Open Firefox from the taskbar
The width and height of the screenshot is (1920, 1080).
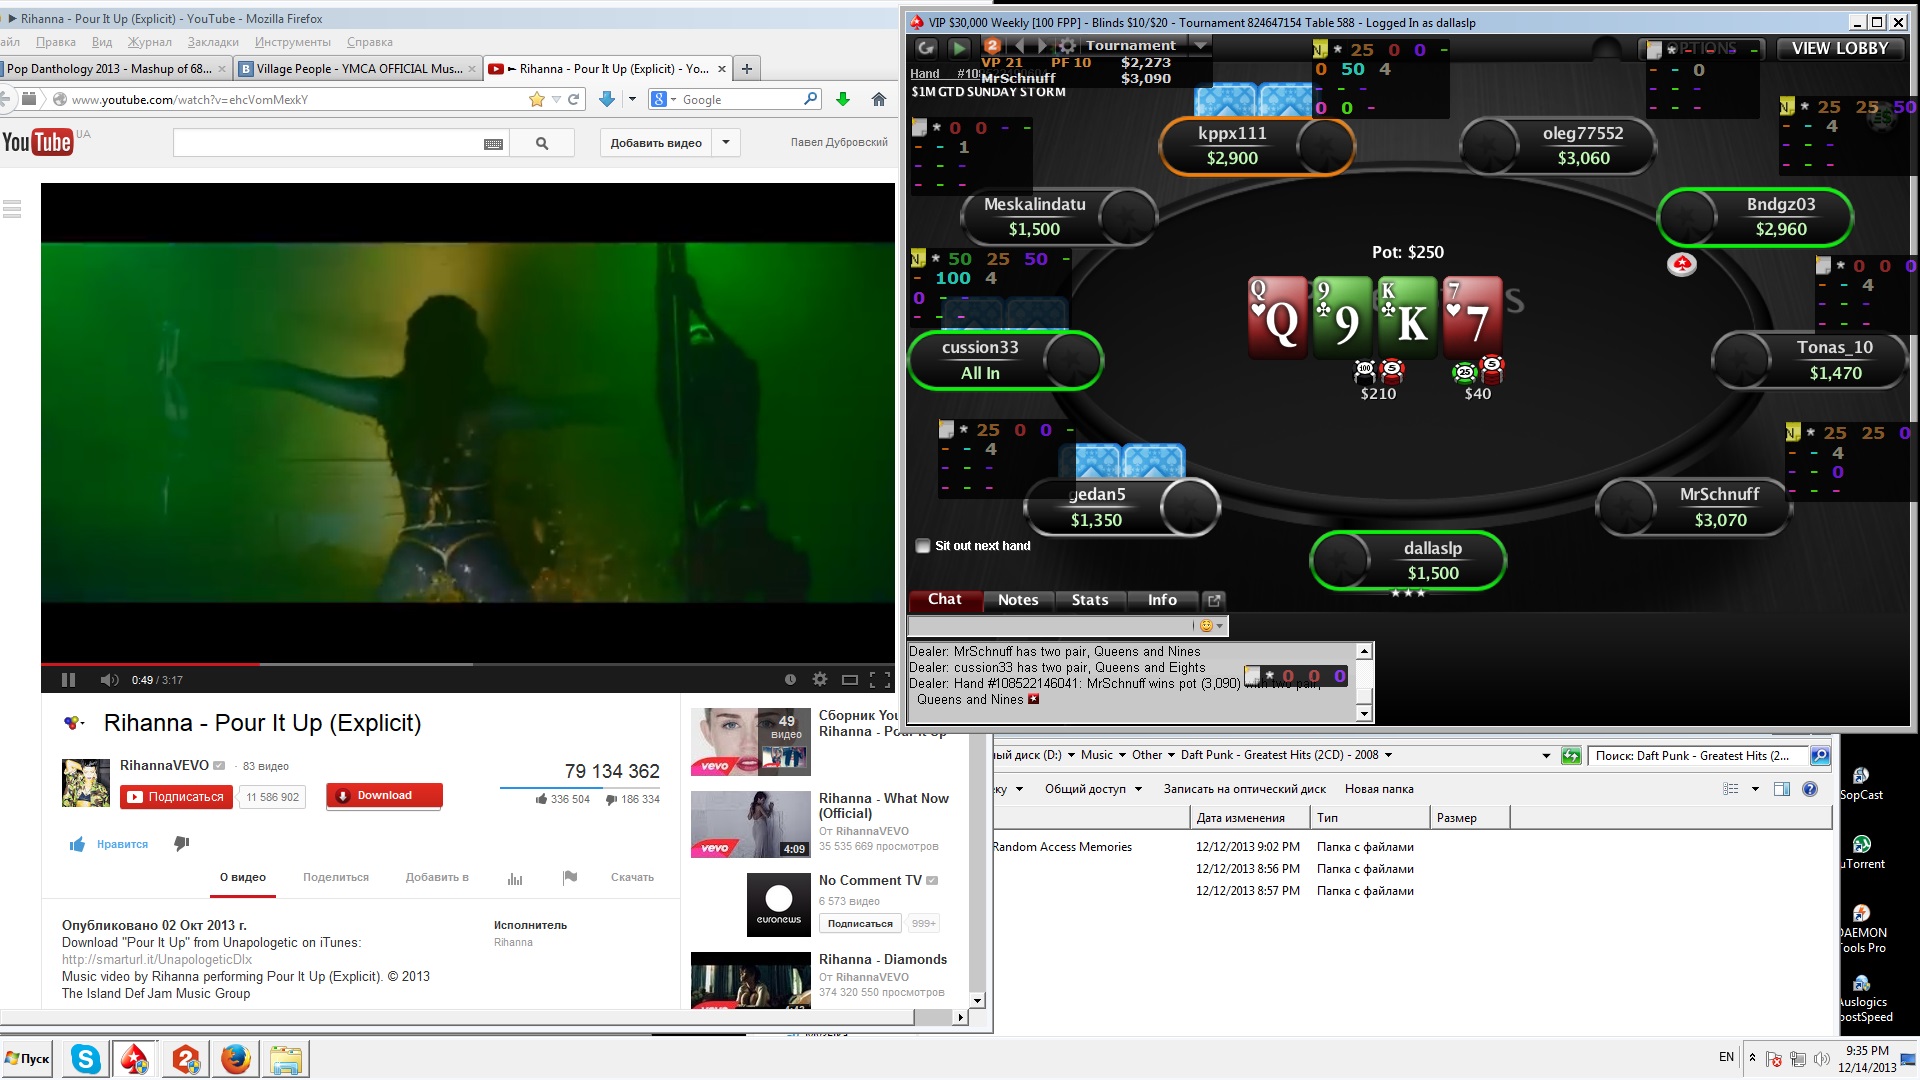[x=236, y=1059]
